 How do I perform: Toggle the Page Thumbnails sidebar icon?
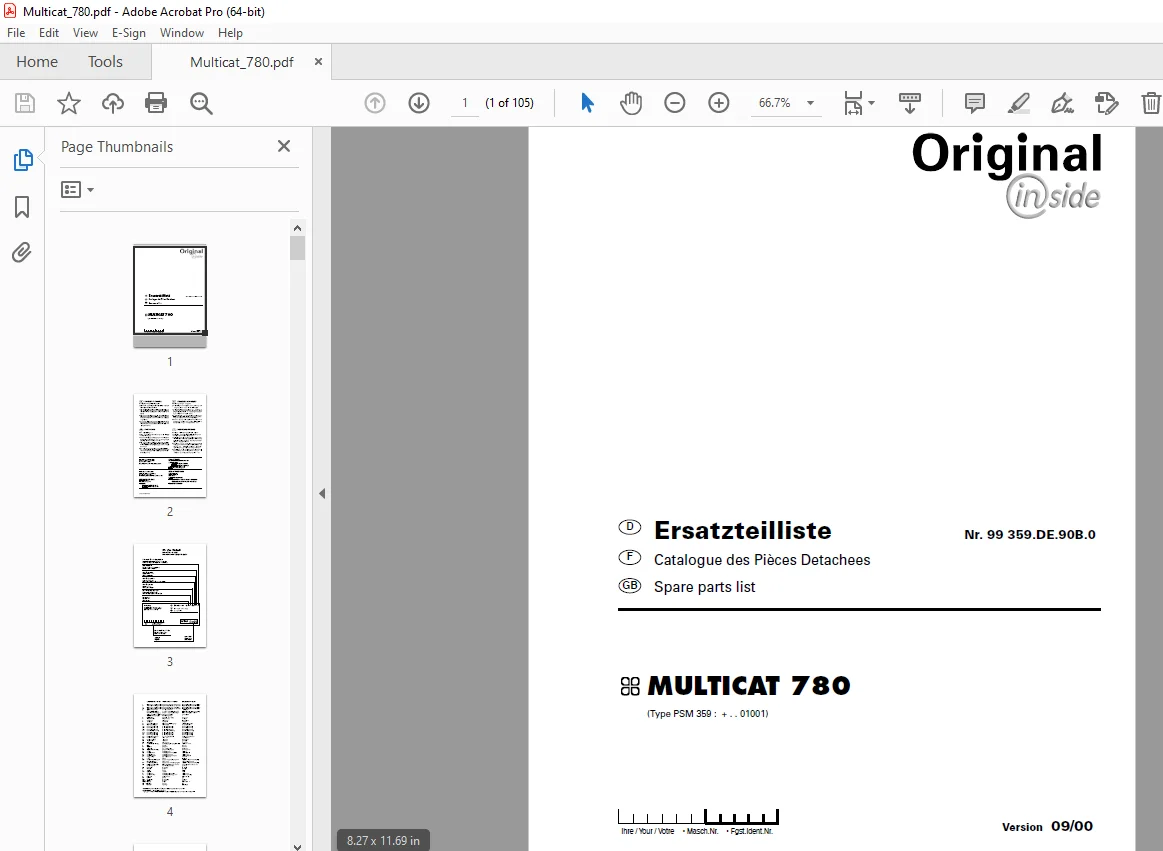pyautogui.click(x=23, y=160)
